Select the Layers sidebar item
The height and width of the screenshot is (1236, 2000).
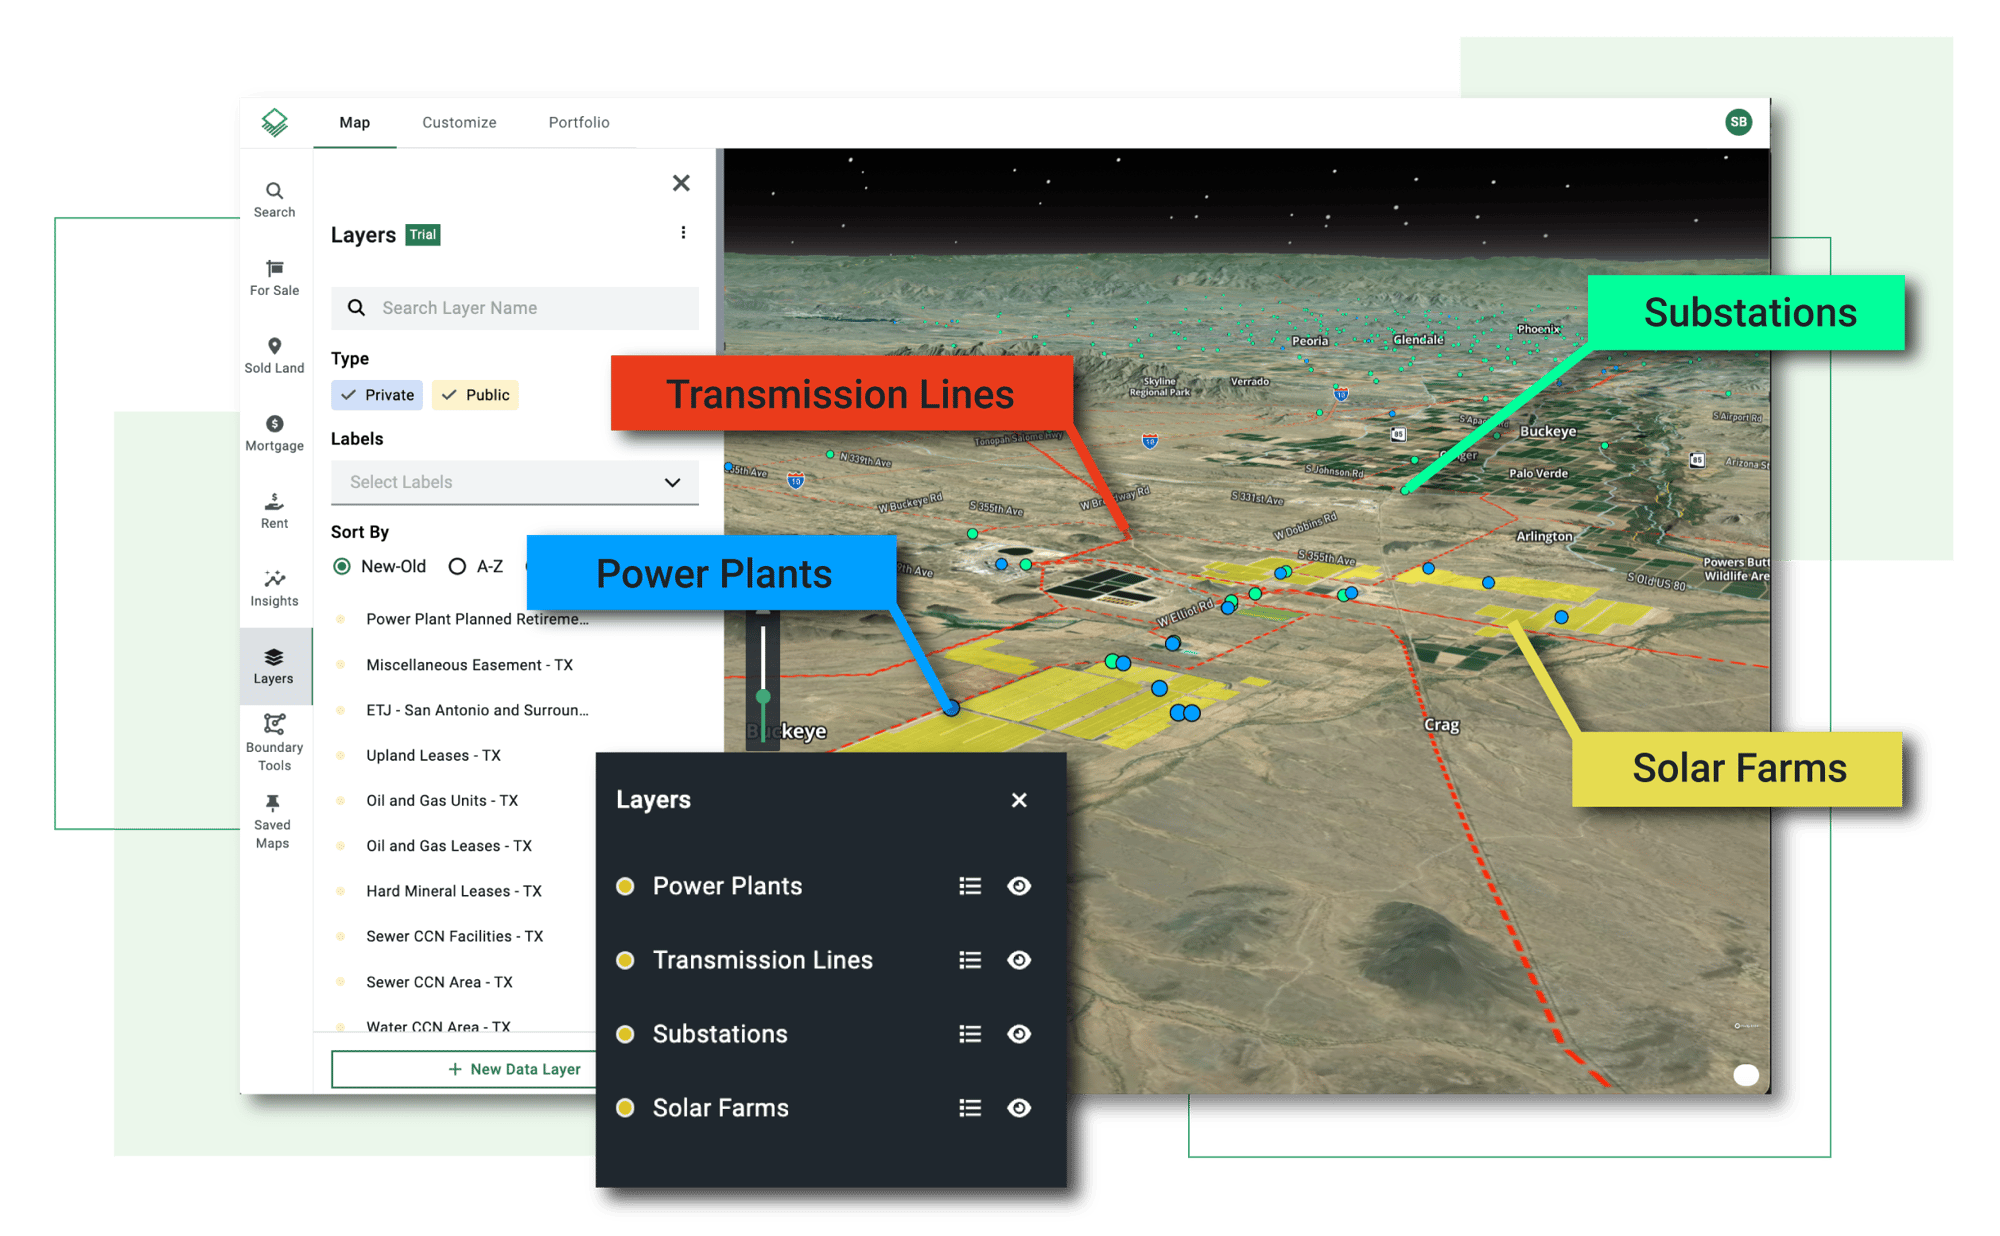tap(274, 666)
